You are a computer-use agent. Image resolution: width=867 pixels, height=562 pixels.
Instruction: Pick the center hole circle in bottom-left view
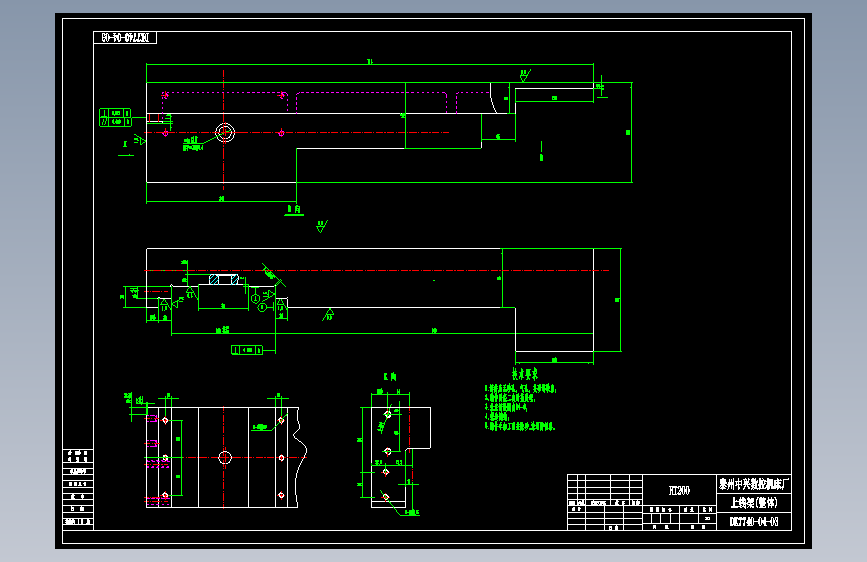(x=224, y=457)
